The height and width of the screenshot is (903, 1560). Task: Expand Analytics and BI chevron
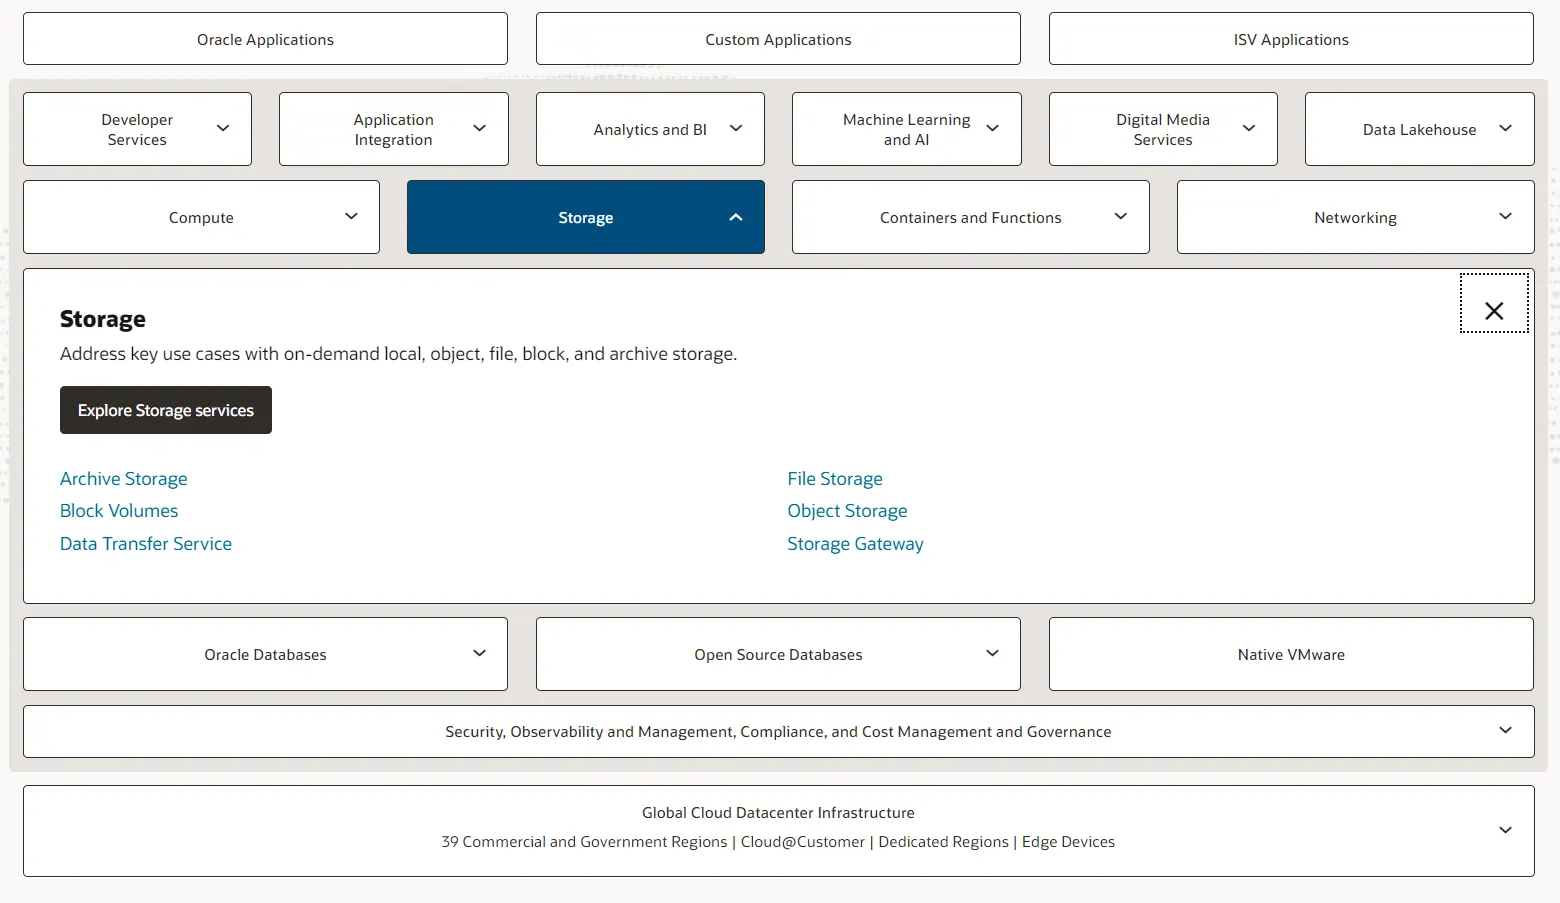pyautogui.click(x=736, y=128)
